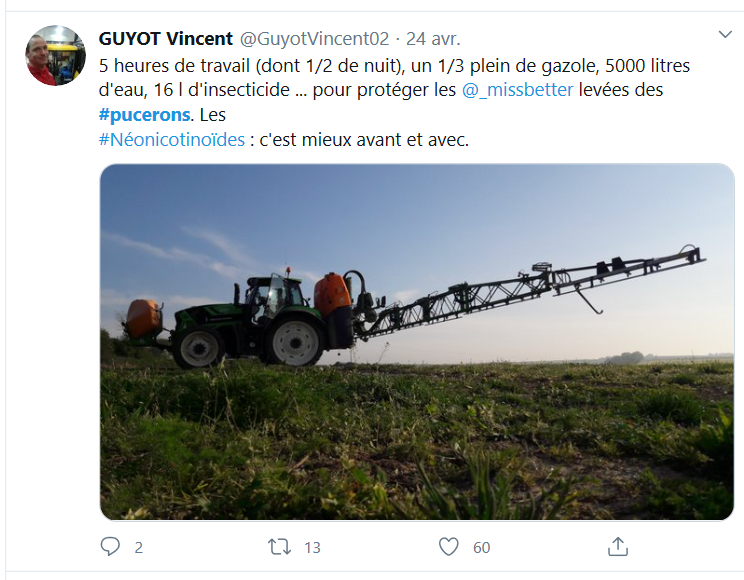Open the @GuyotVincent02 handle
744x580 pixels.
pos(314,38)
